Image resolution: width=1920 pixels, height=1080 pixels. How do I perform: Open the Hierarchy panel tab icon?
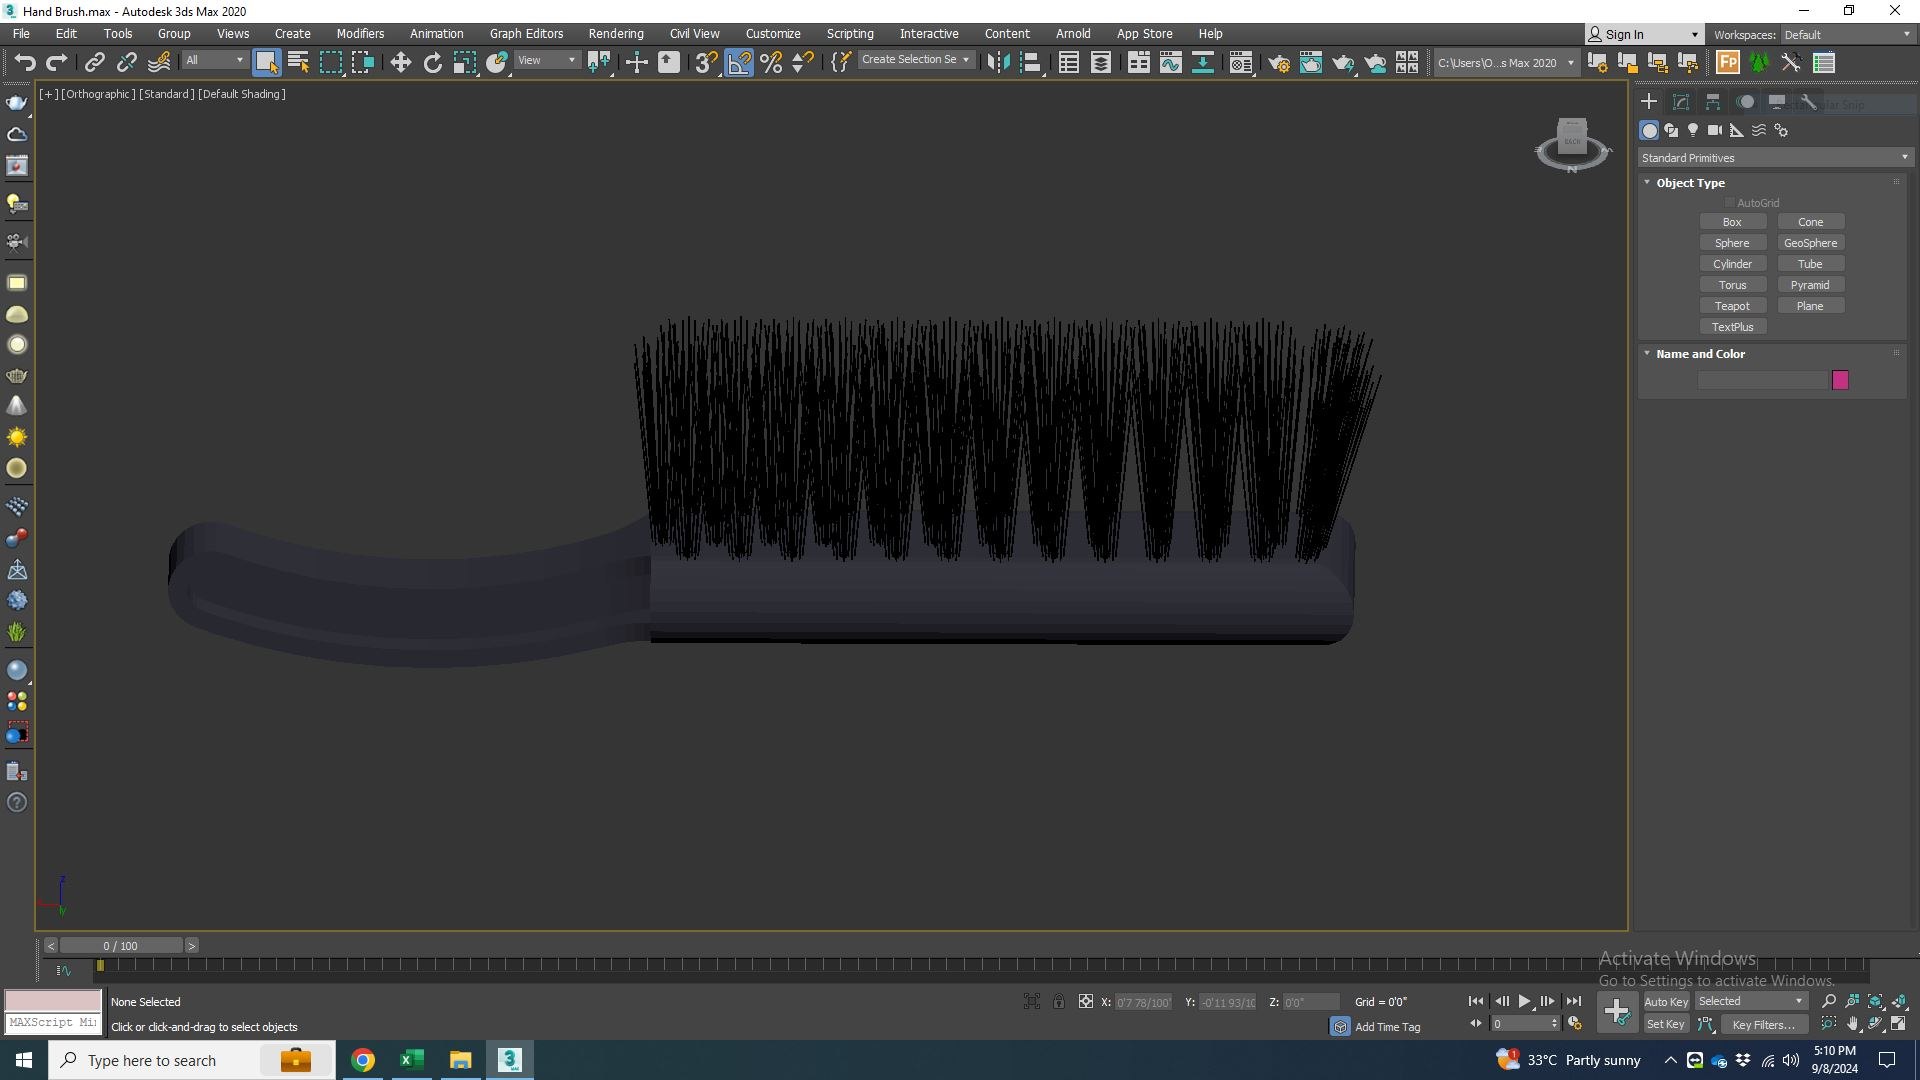(x=1713, y=102)
